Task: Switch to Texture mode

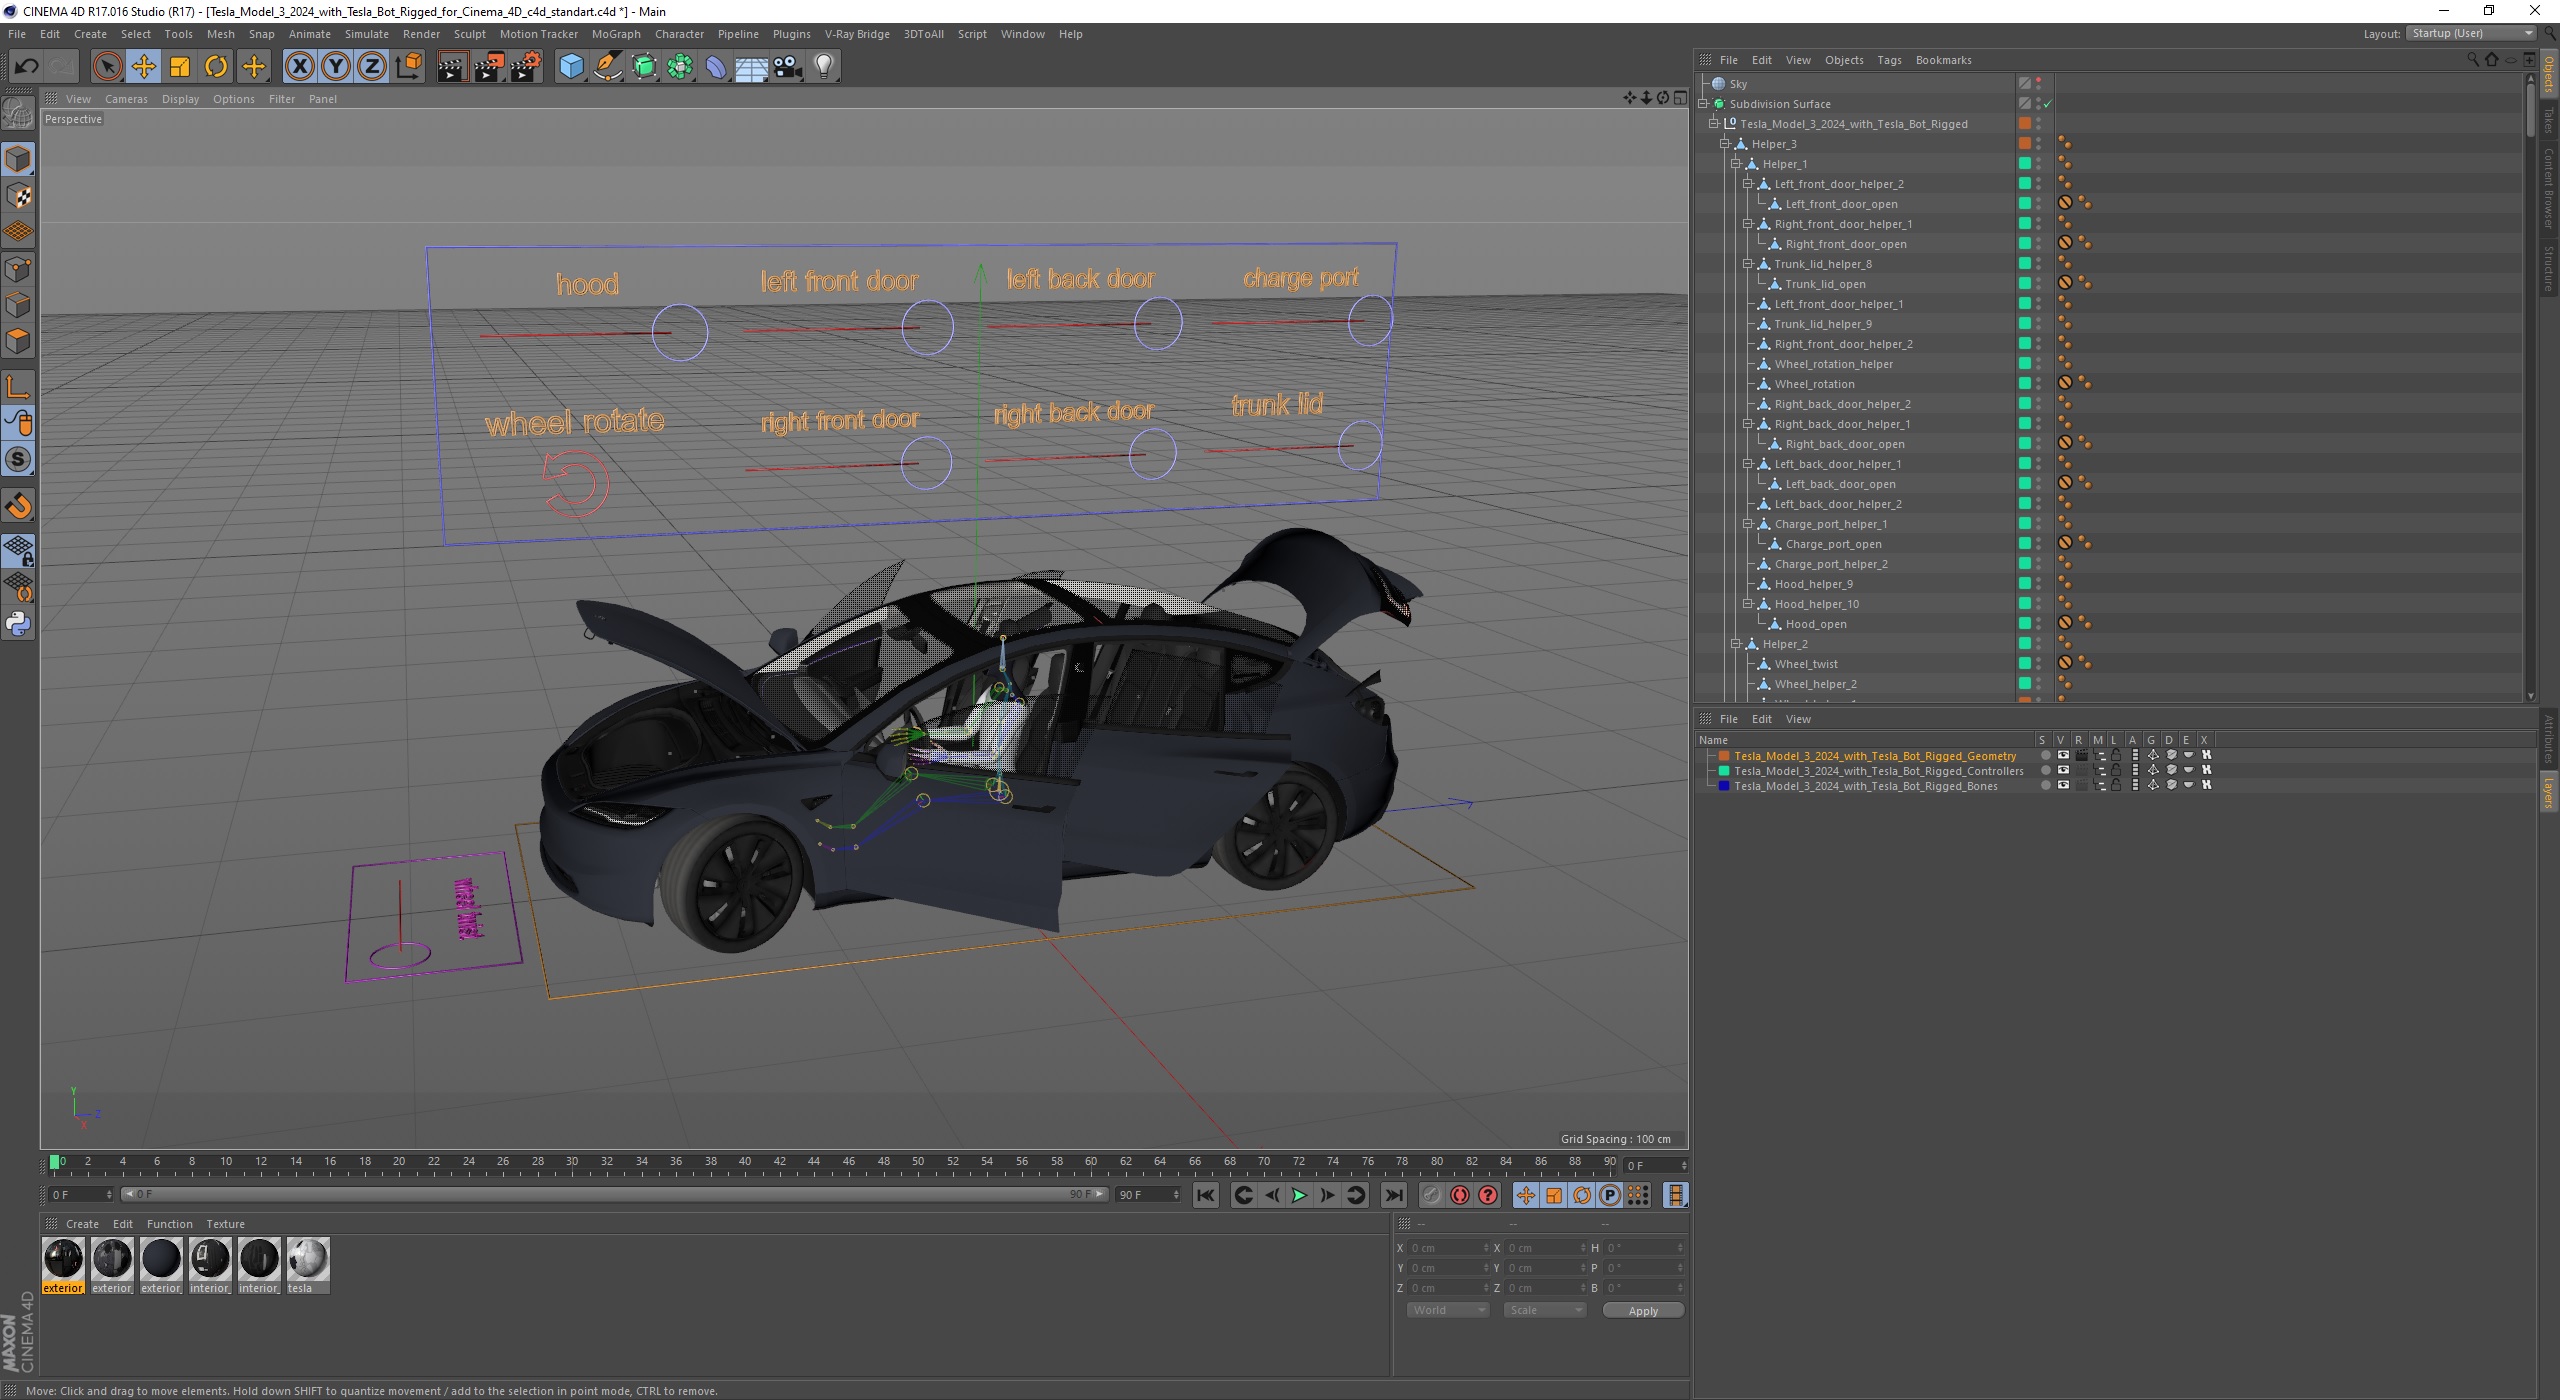Action: (18, 196)
